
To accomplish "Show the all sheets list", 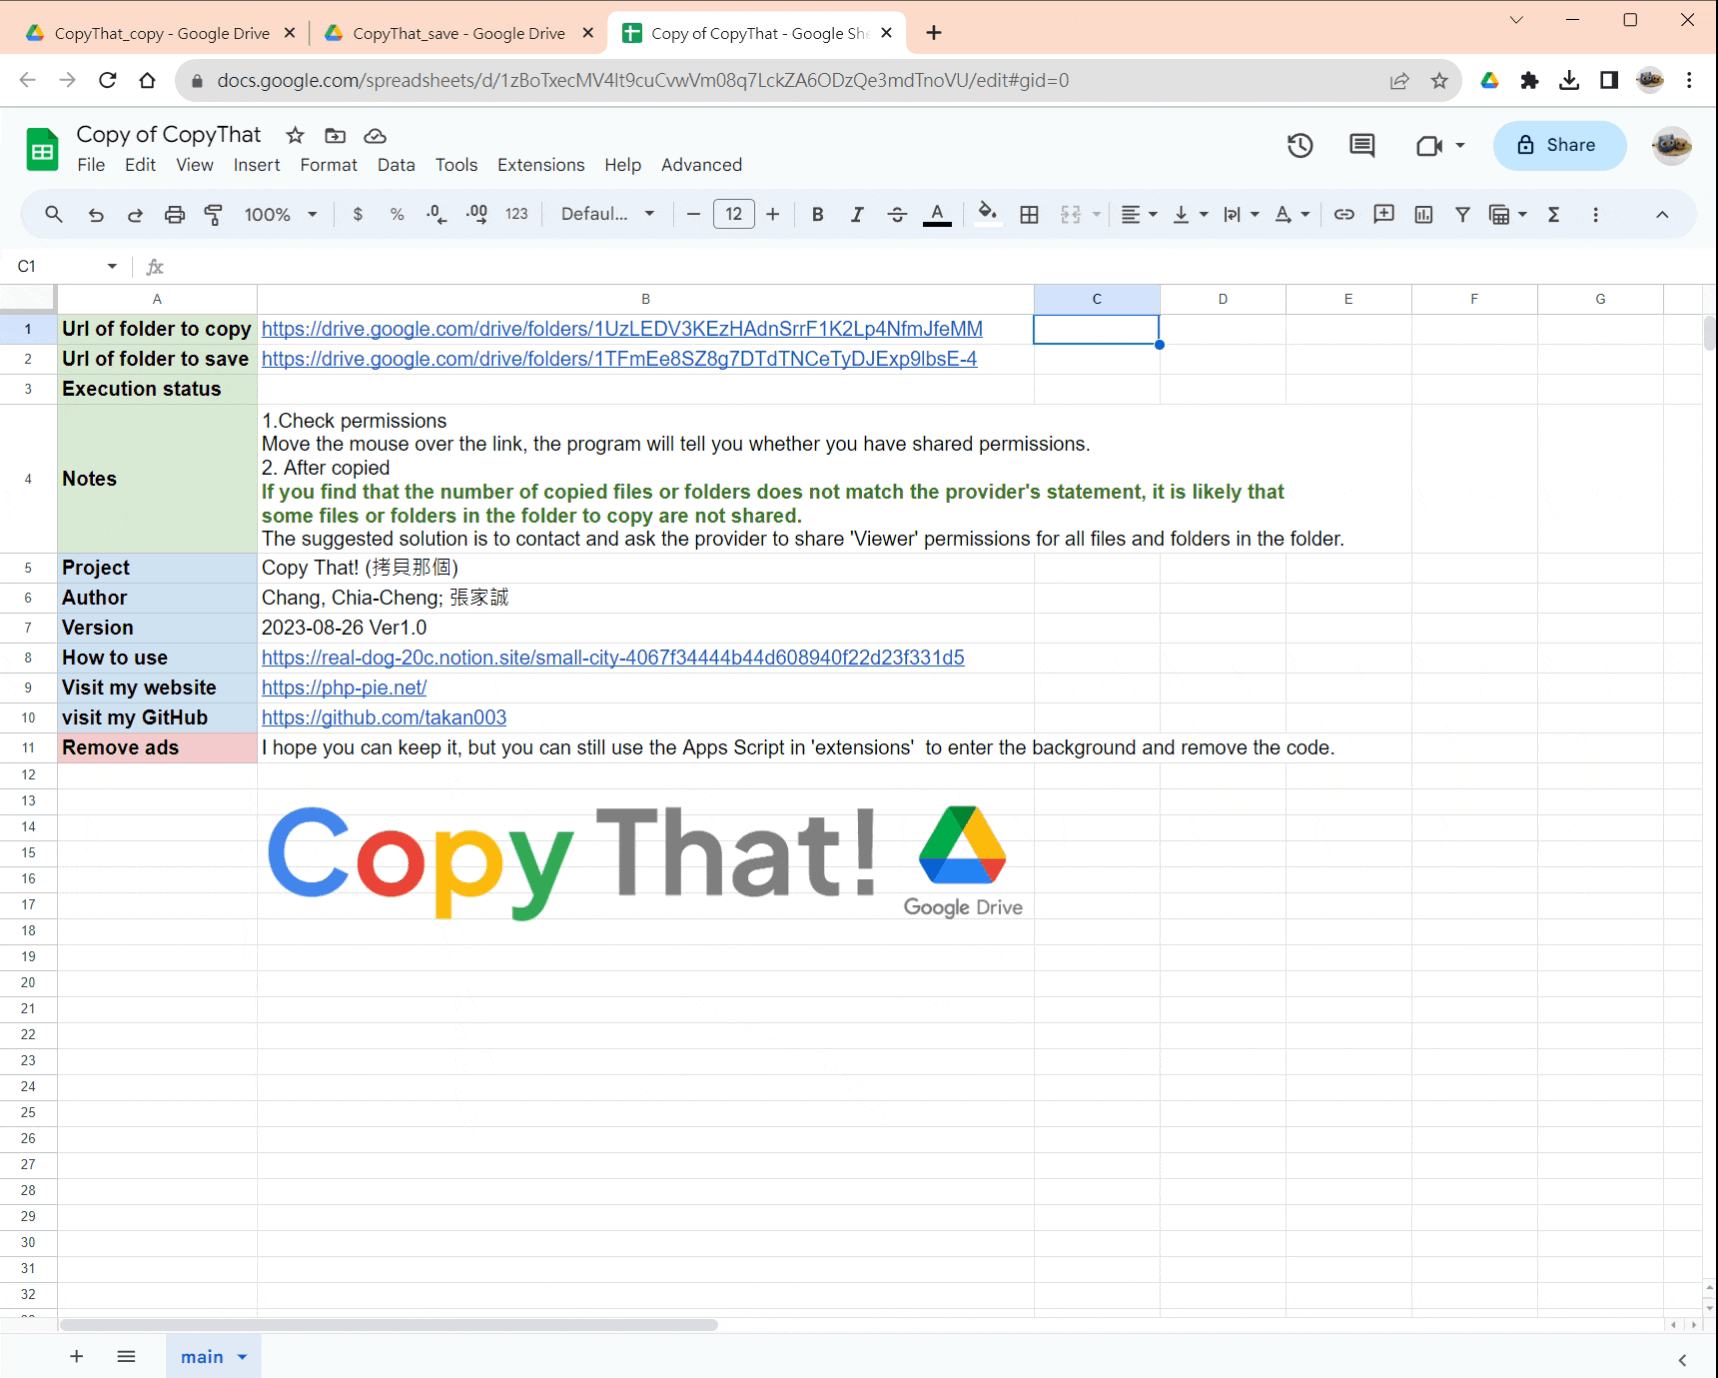I will pyautogui.click(x=126, y=1357).
